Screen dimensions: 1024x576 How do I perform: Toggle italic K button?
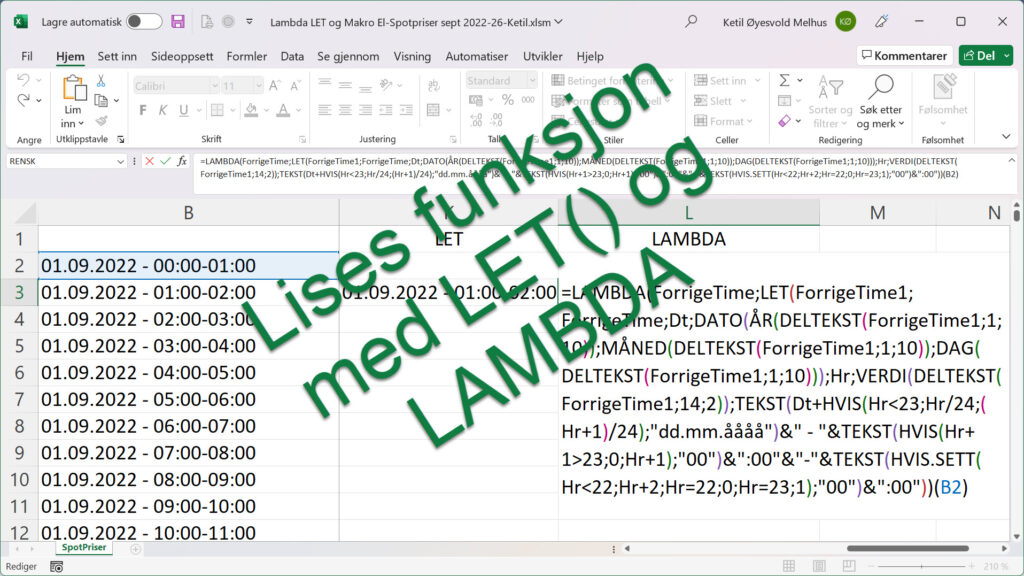(163, 110)
